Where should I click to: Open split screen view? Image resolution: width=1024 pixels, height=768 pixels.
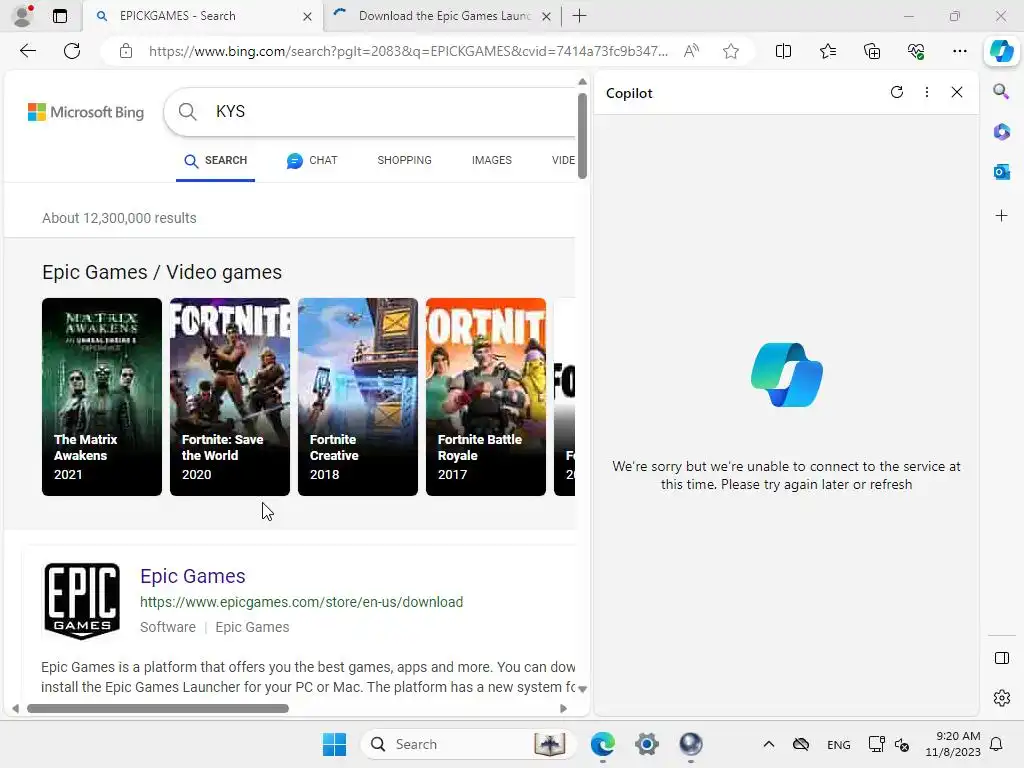(x=783, y=51)
